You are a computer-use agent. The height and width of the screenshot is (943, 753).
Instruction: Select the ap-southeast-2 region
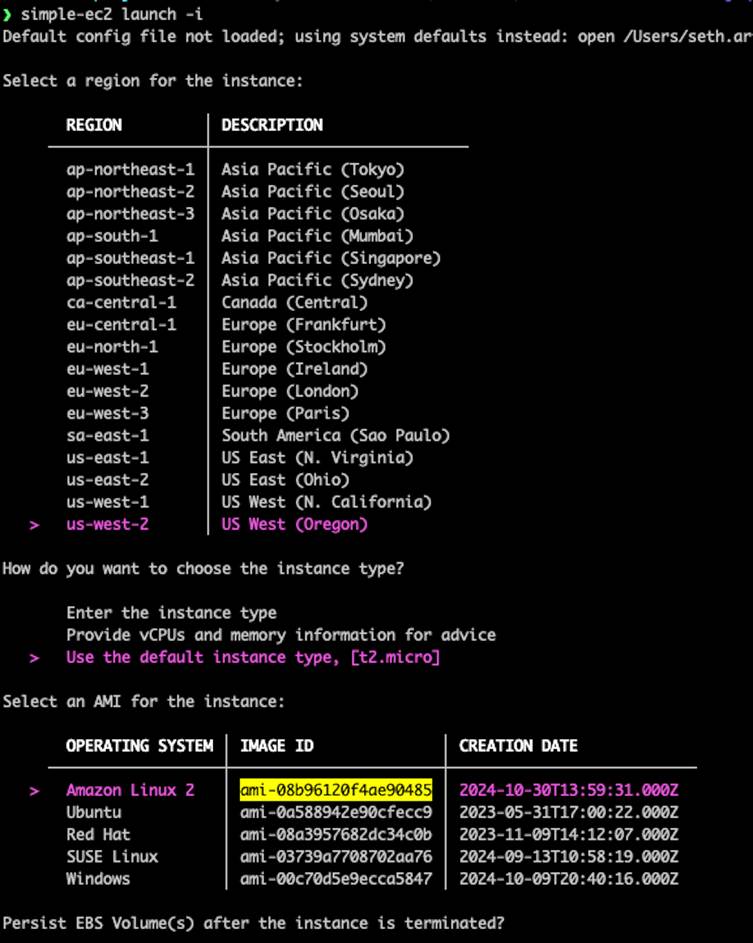pos(131,281)
